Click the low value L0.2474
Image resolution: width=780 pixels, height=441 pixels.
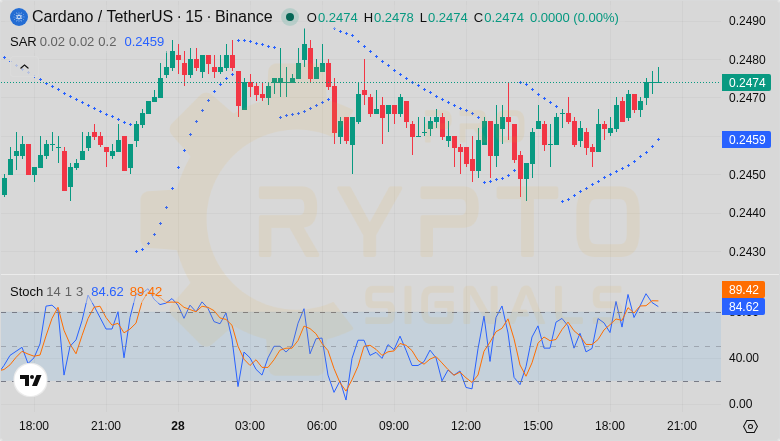pos(444,18)
